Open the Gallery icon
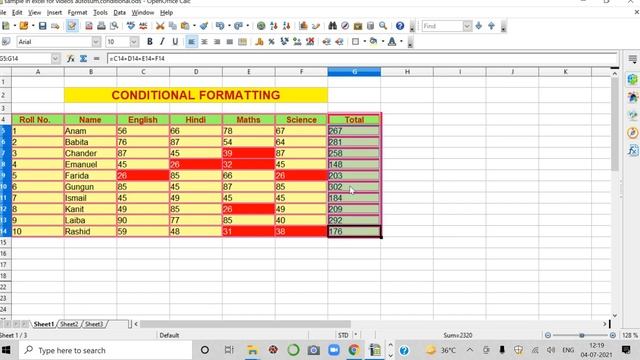The image size is (640, 360). pos(358,26)
